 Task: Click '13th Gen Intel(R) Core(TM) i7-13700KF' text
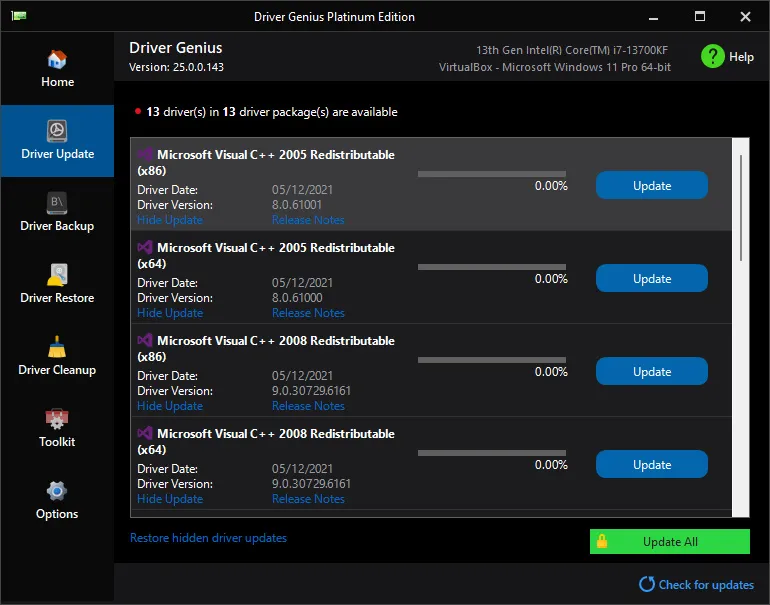click(x=572, y=50)
